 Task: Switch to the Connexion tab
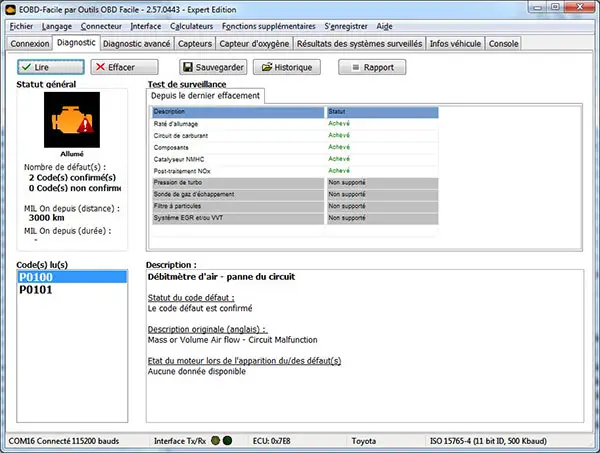(29, 44)
